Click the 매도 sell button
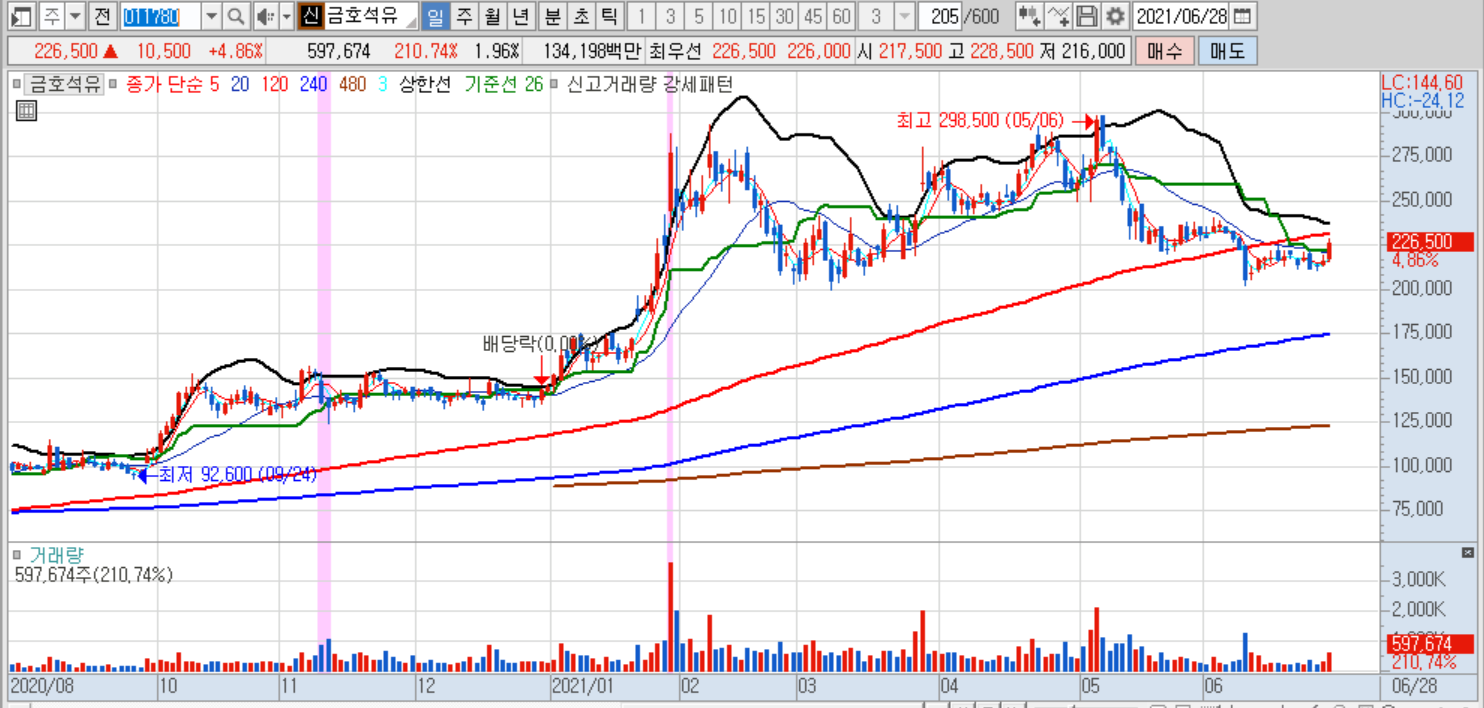This screenshot has height=708, width=1484. 1226,51
